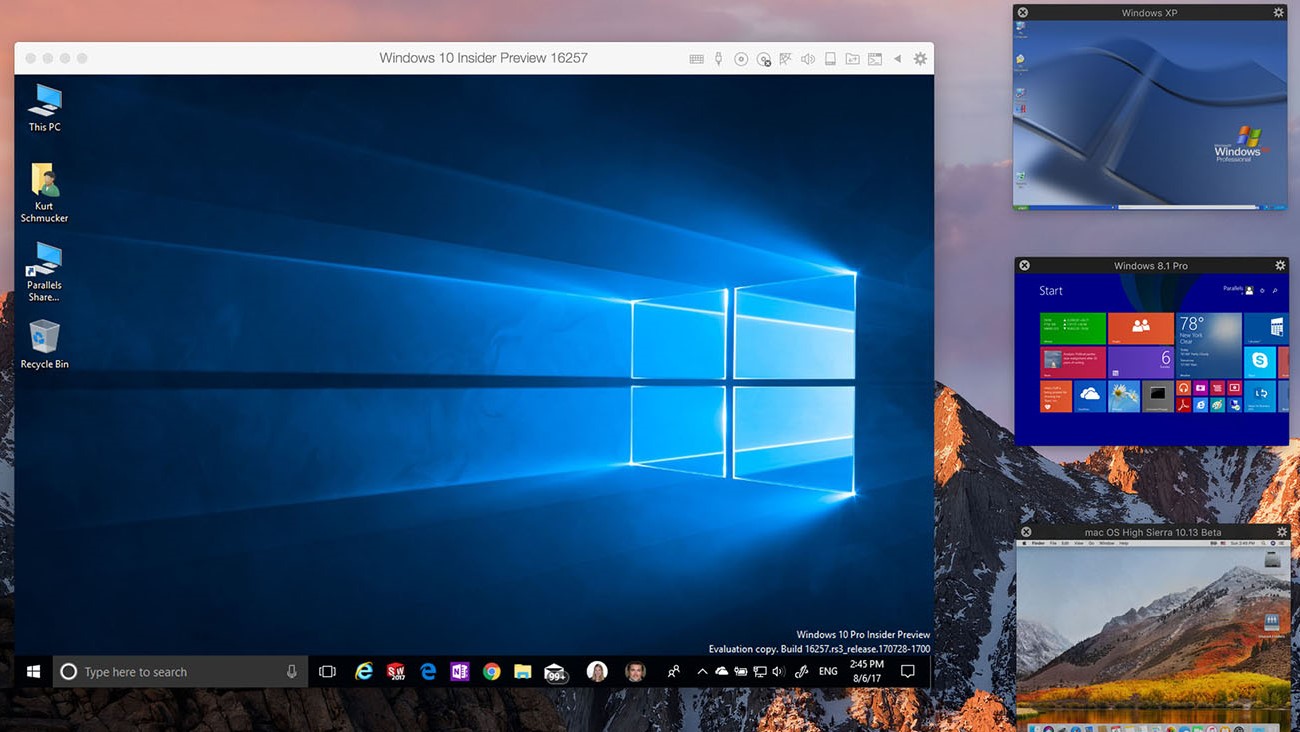Click the sound speaker icon in Parallels title bar
Viewport: 1300px width, 732px height.
(x=808, y=59)
